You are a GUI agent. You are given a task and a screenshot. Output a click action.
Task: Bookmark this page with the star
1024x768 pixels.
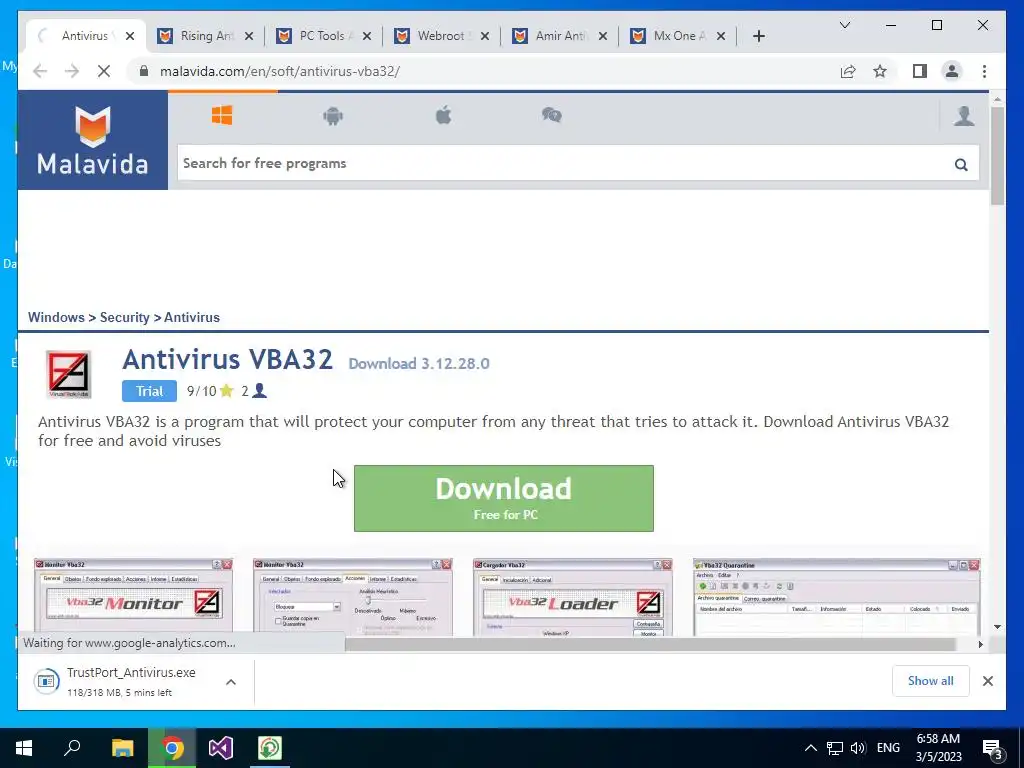point(880,71)
